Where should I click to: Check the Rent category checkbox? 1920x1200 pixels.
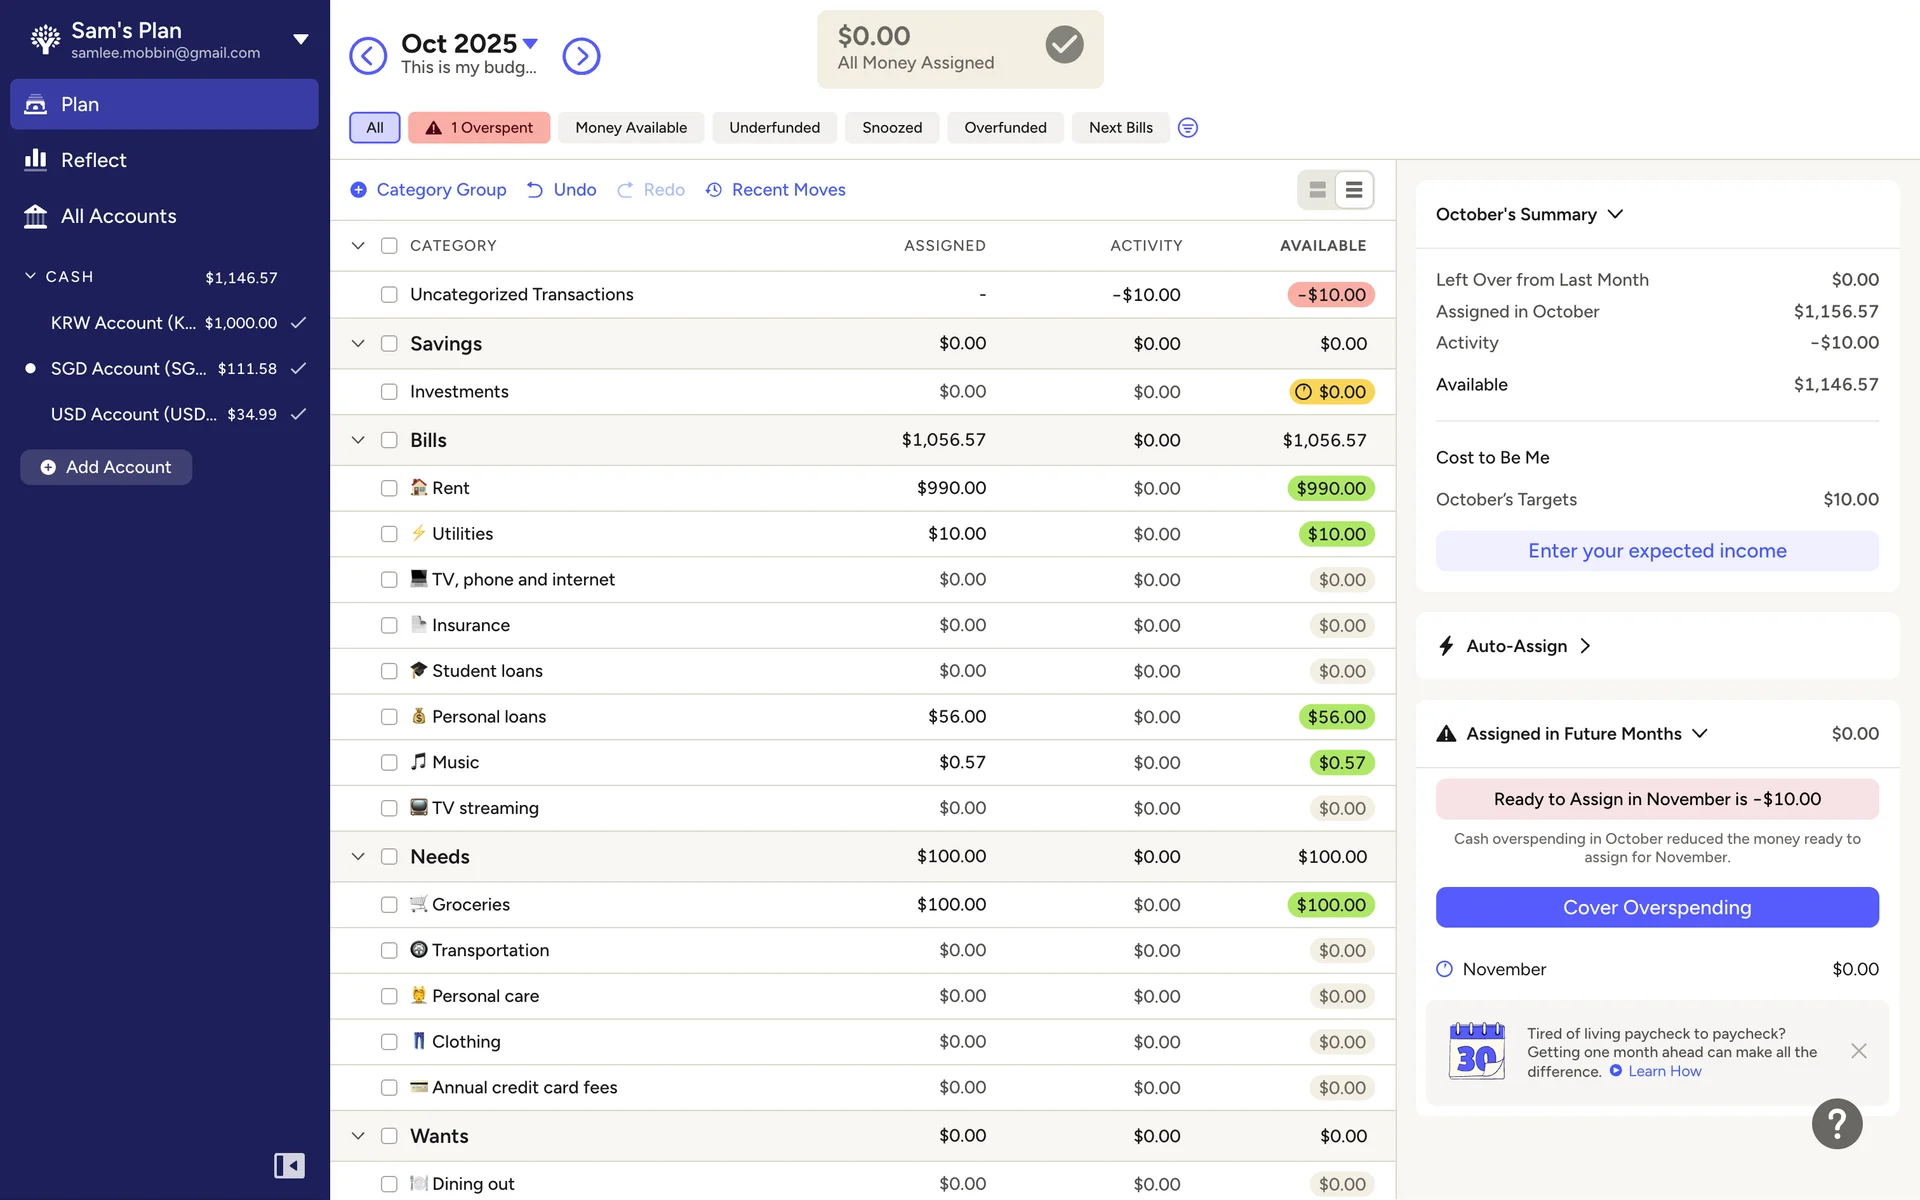click(x=389, y=488)
